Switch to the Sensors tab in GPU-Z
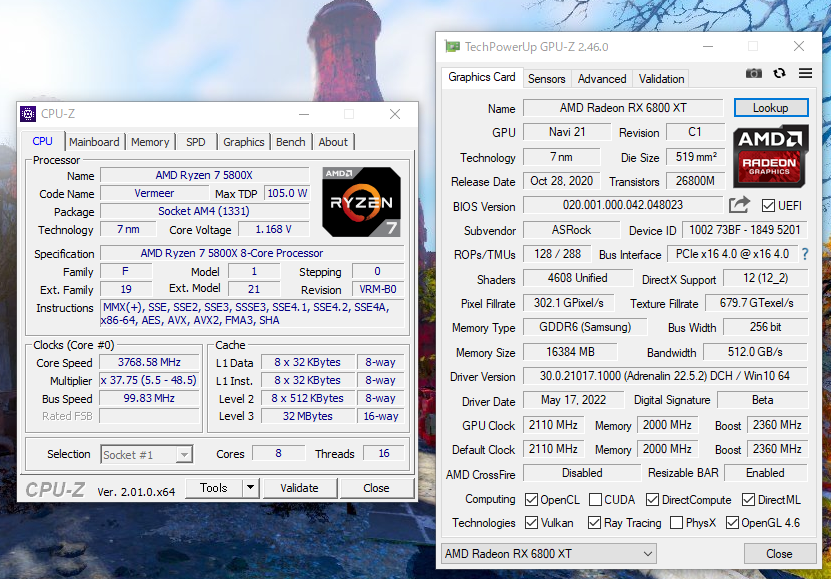Screen dimensions: 831x579 point(546,79)
